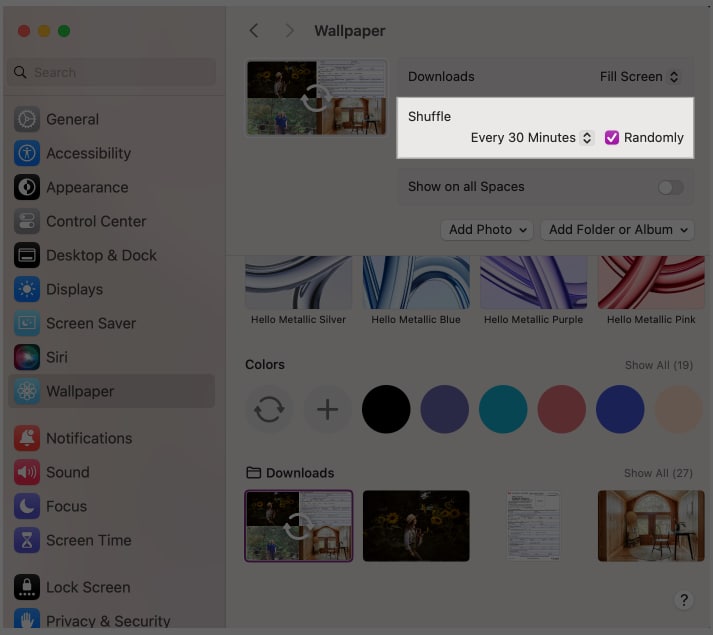Click the auto-rotate colors icon
The height and width of the screenshot is (635, 713).
269,409
